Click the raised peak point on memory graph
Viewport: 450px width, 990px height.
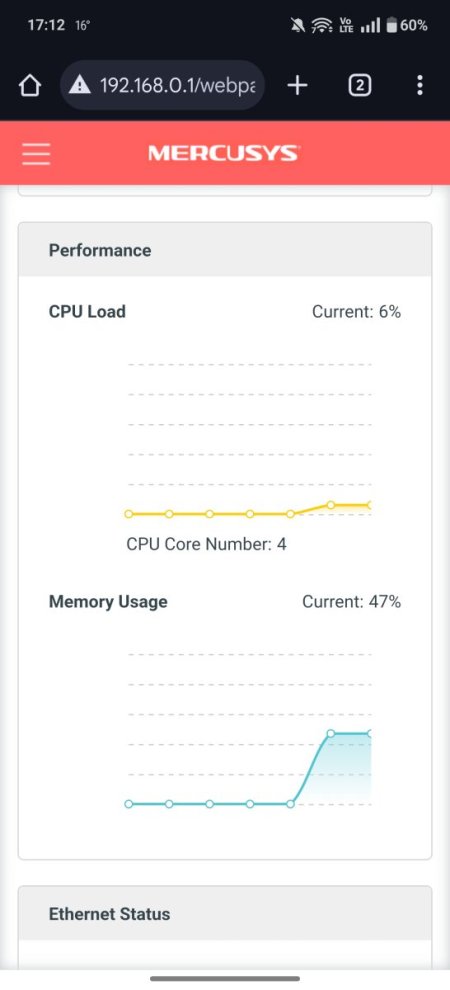tap(330, 733)
